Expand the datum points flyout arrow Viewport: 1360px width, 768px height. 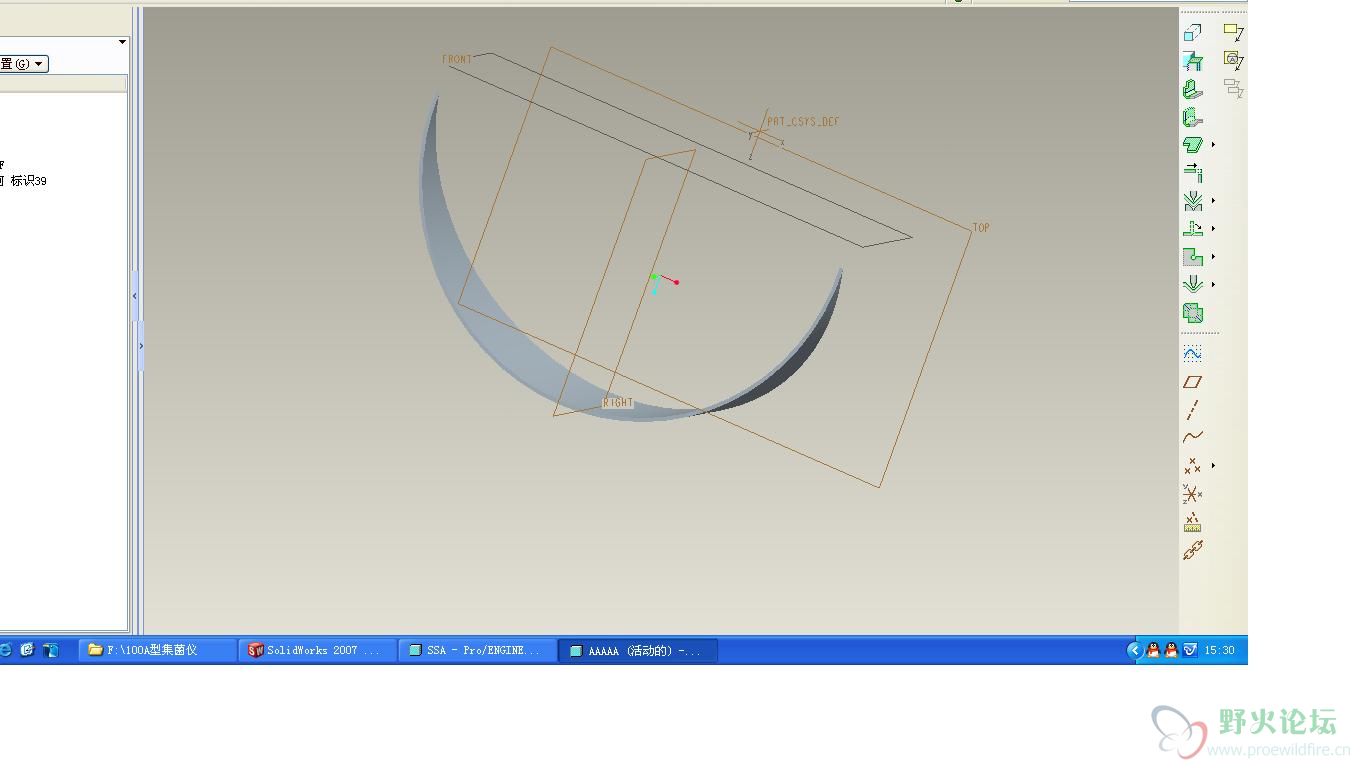(1213, 465)
